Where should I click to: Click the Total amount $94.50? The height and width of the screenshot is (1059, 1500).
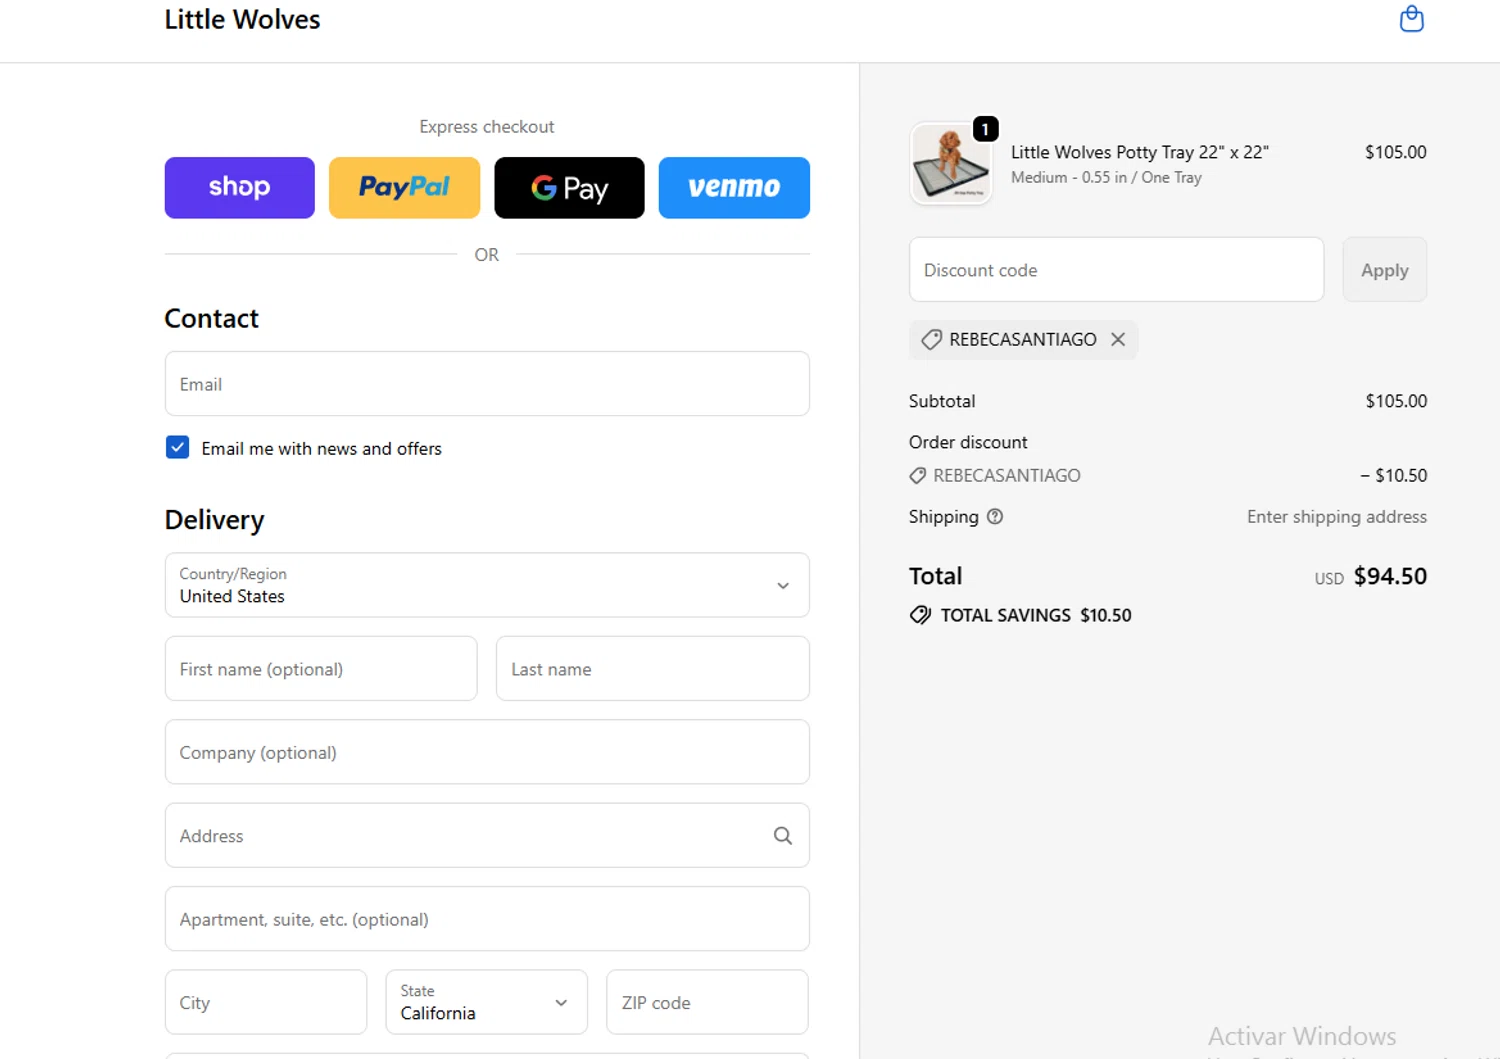[x=1390, y=576]
